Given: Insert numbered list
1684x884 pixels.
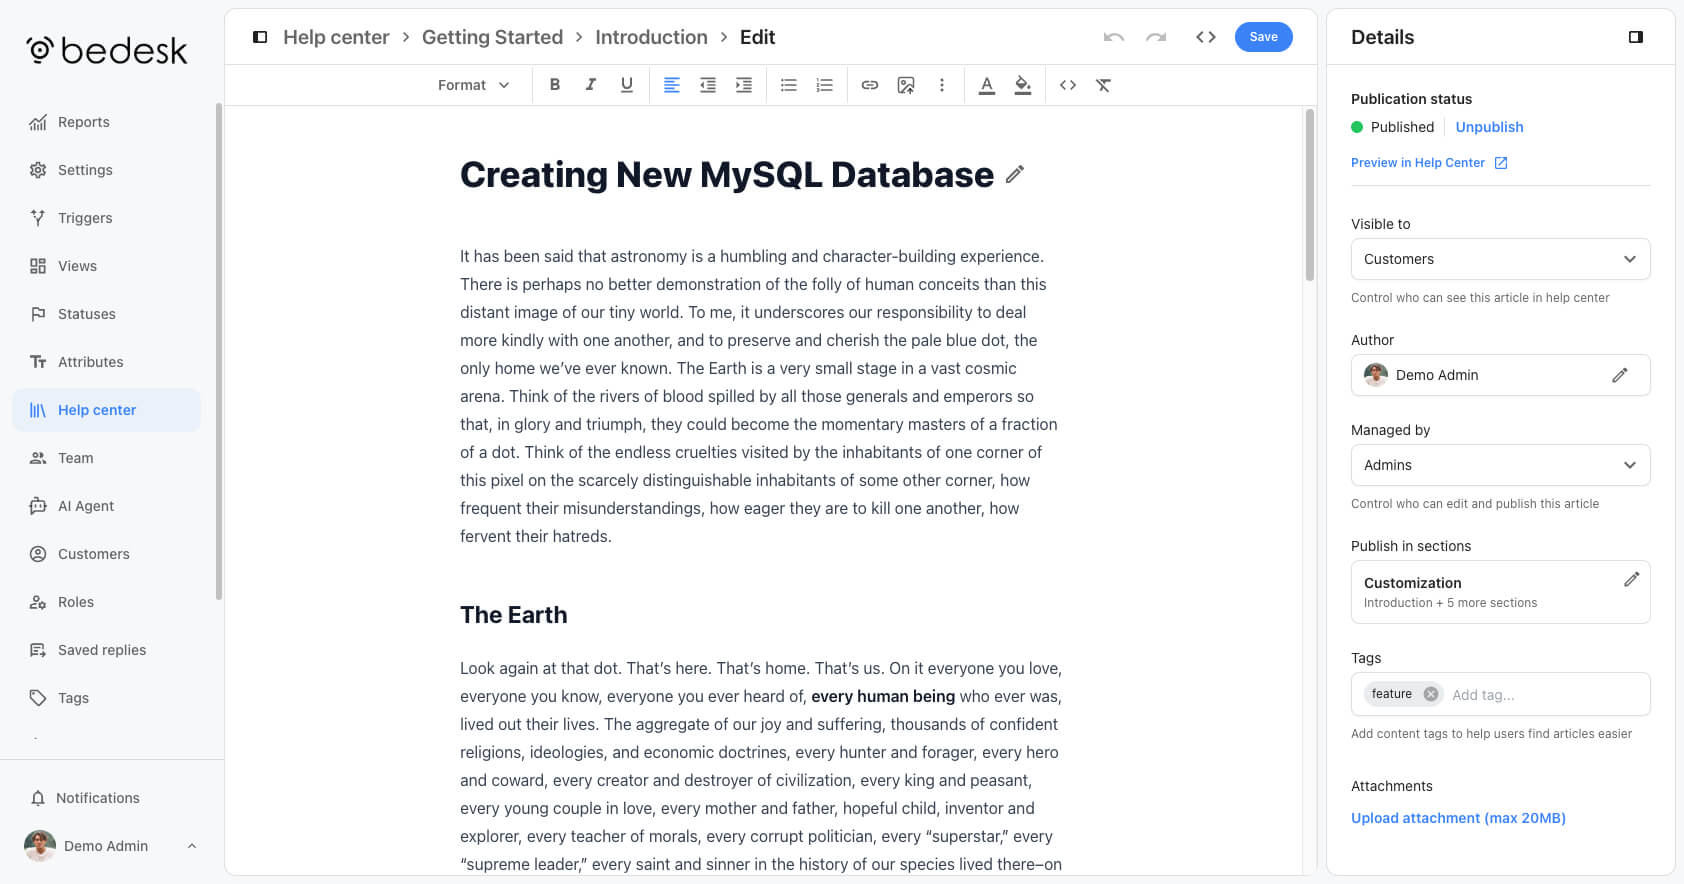Looking at the screenshot, I should tap(825, 85).
